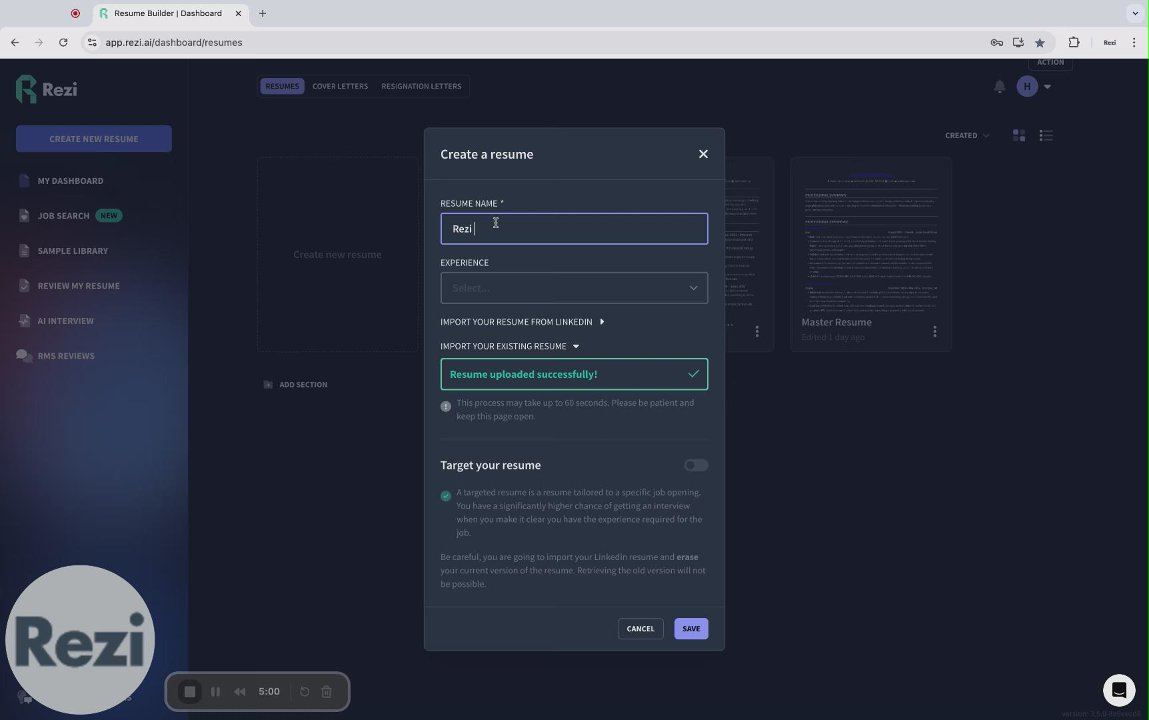The width and height of the screenshot is (1149, 720).
Task: Click the Job Search sidebar icon
Action: tap(24, 215)
